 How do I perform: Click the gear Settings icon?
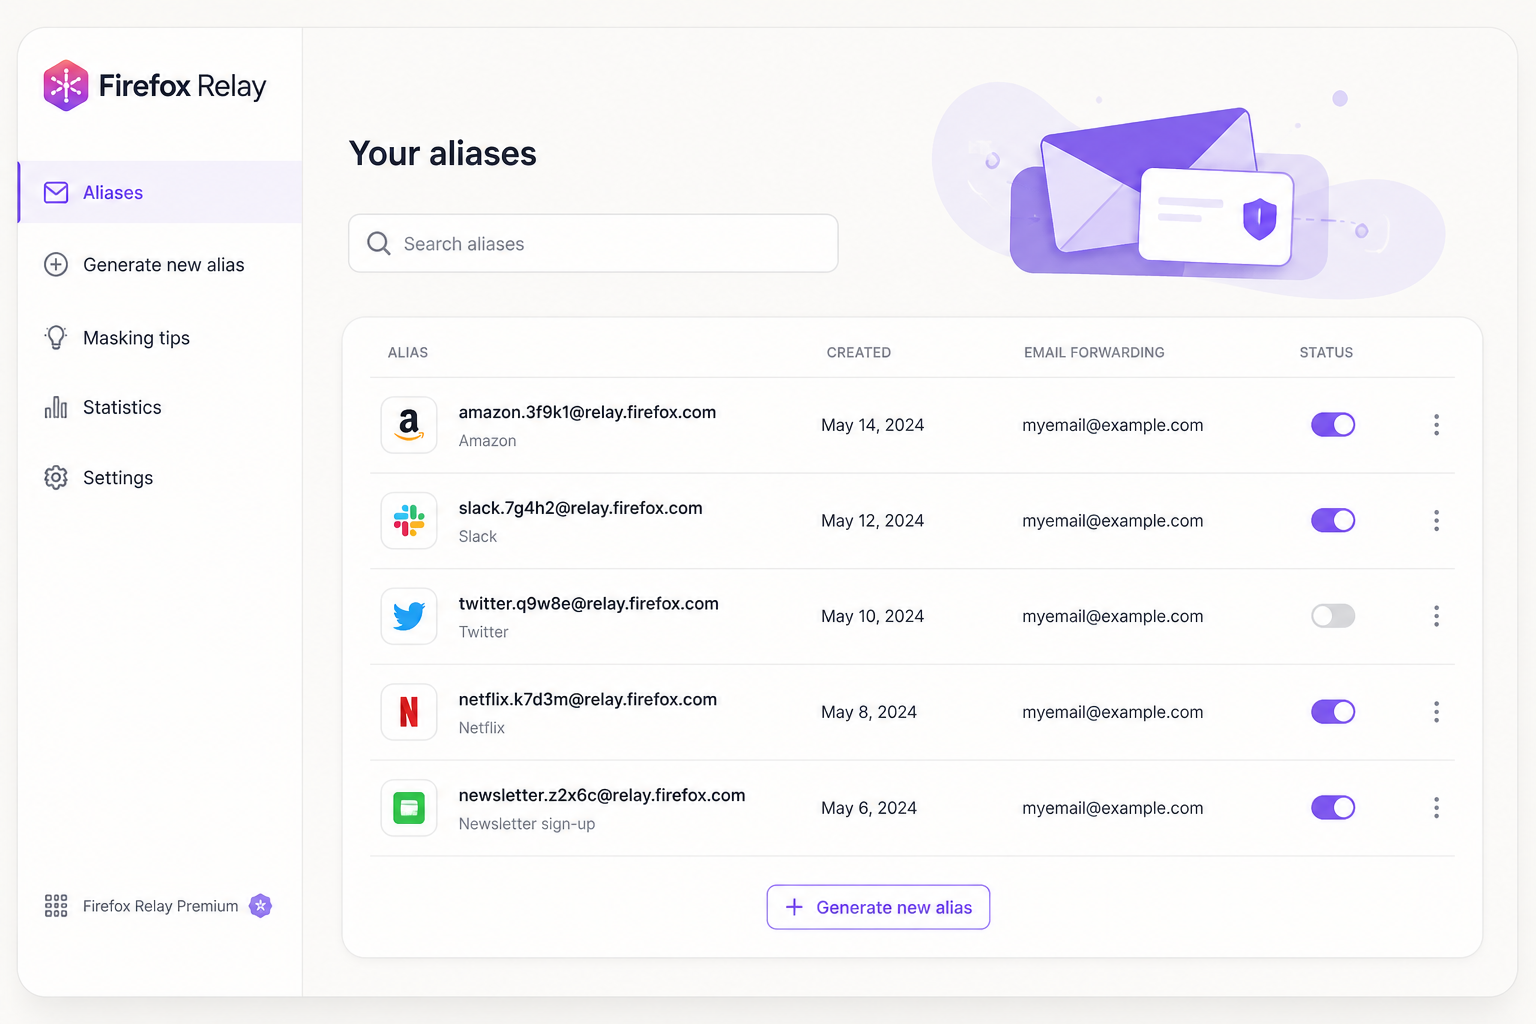[56, 477]
